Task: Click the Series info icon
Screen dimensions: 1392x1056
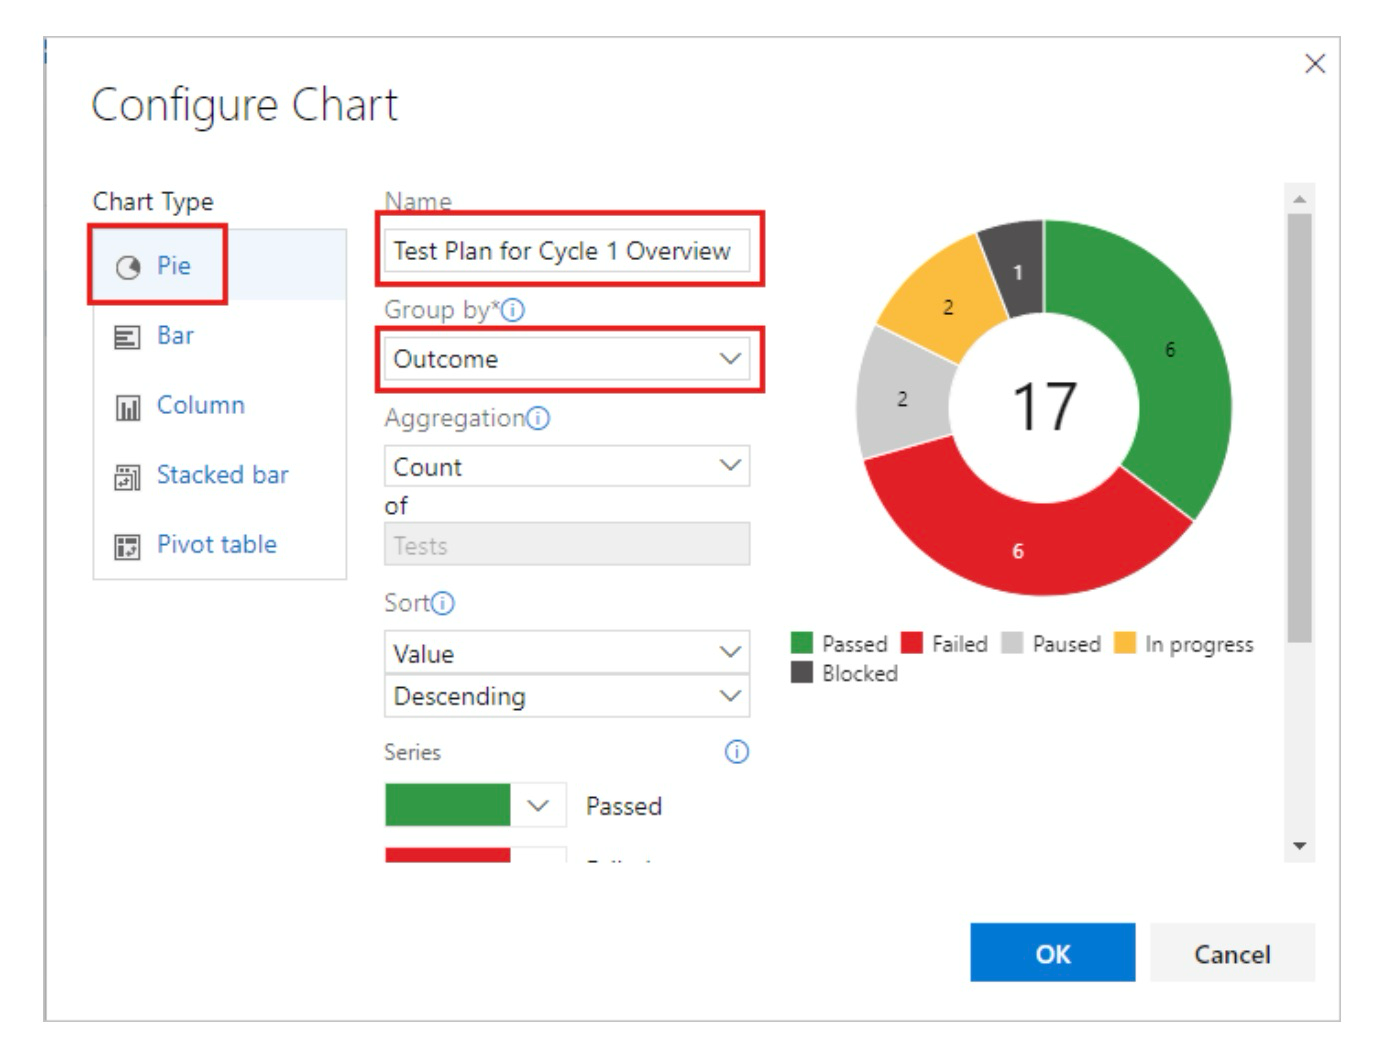Action: pyautogui.click(x=736, y=752)
